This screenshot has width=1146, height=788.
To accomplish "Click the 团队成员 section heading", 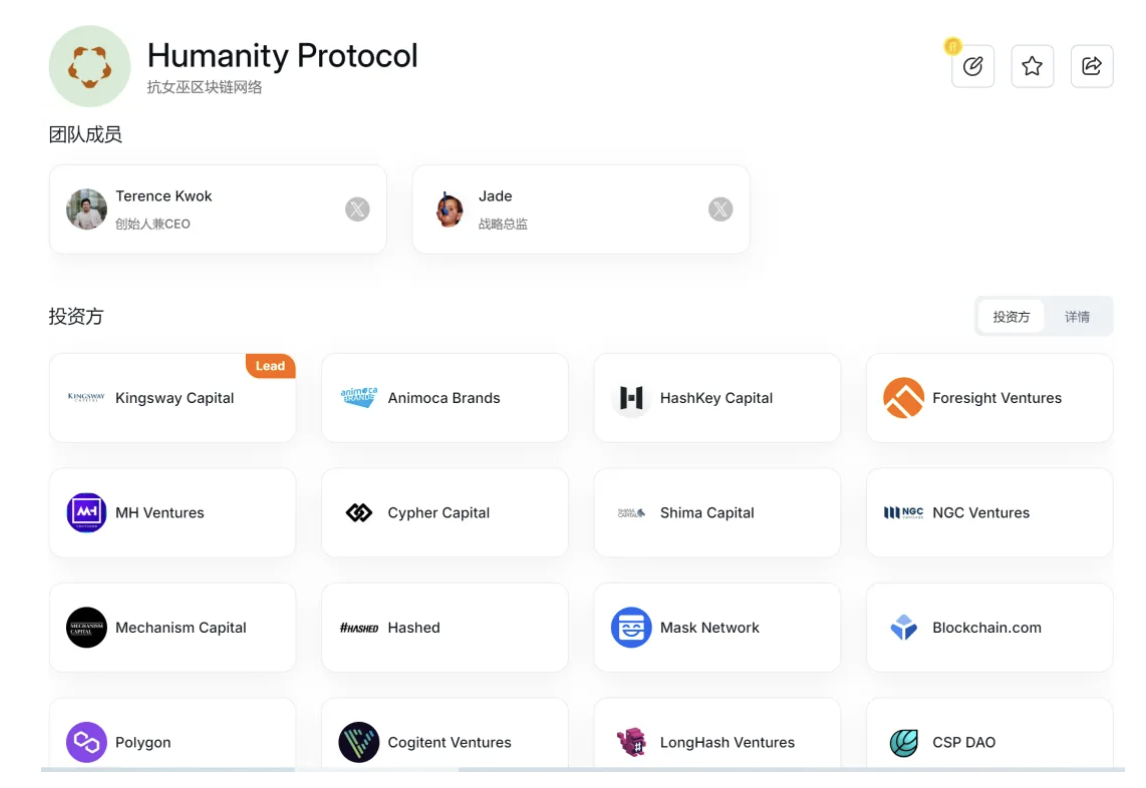I will click(86, 135).
